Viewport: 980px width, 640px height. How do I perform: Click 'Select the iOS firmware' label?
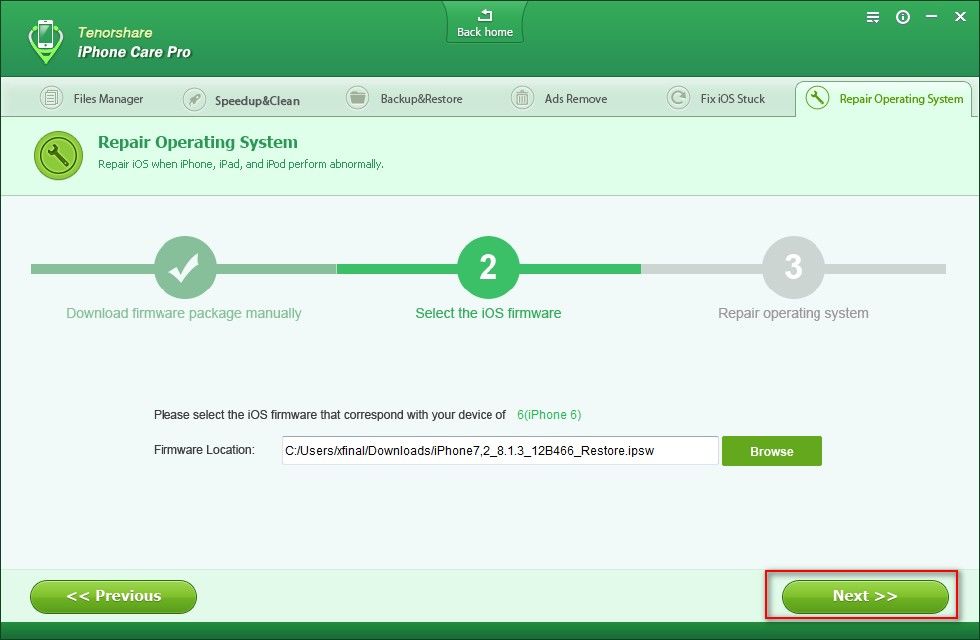(x=488, y=313)
